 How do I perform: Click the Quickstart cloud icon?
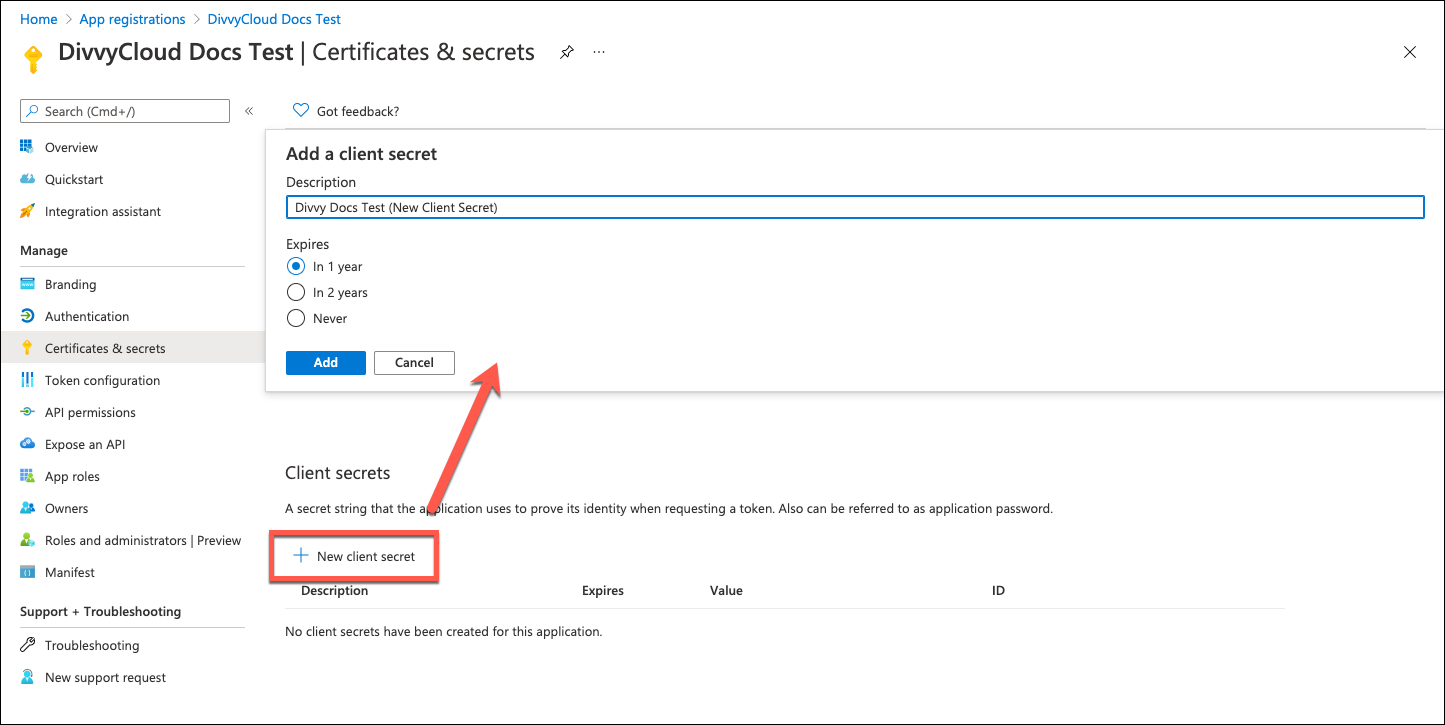(x=27, y=179)
